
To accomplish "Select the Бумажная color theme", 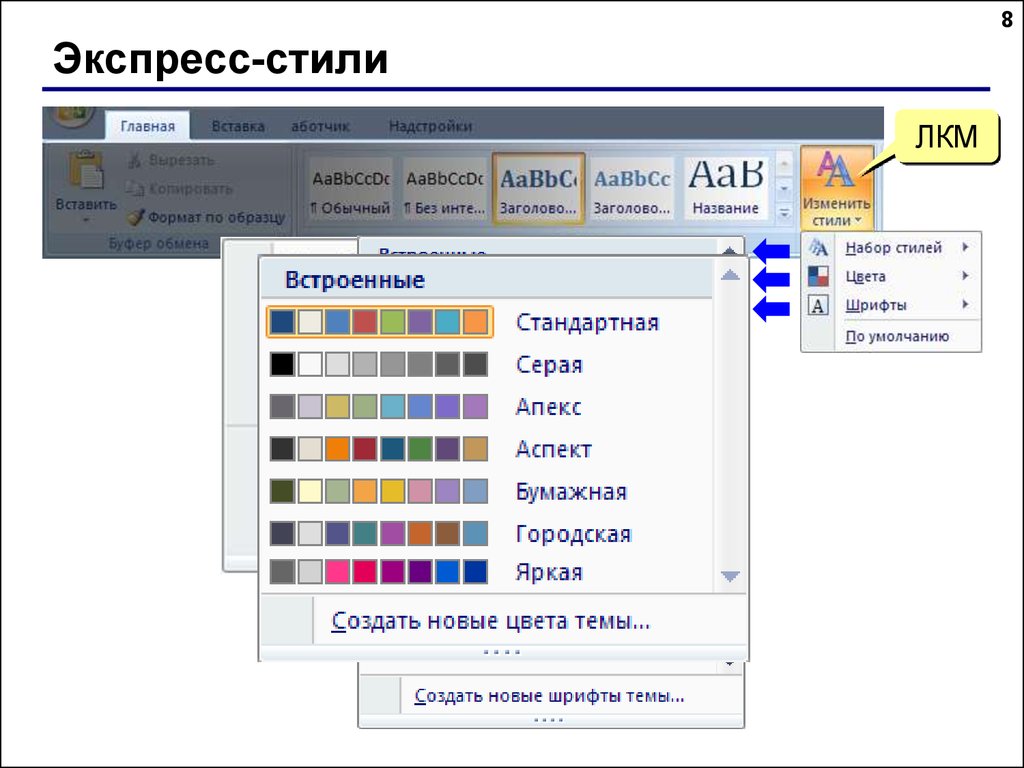I will (x=487, y=492).
